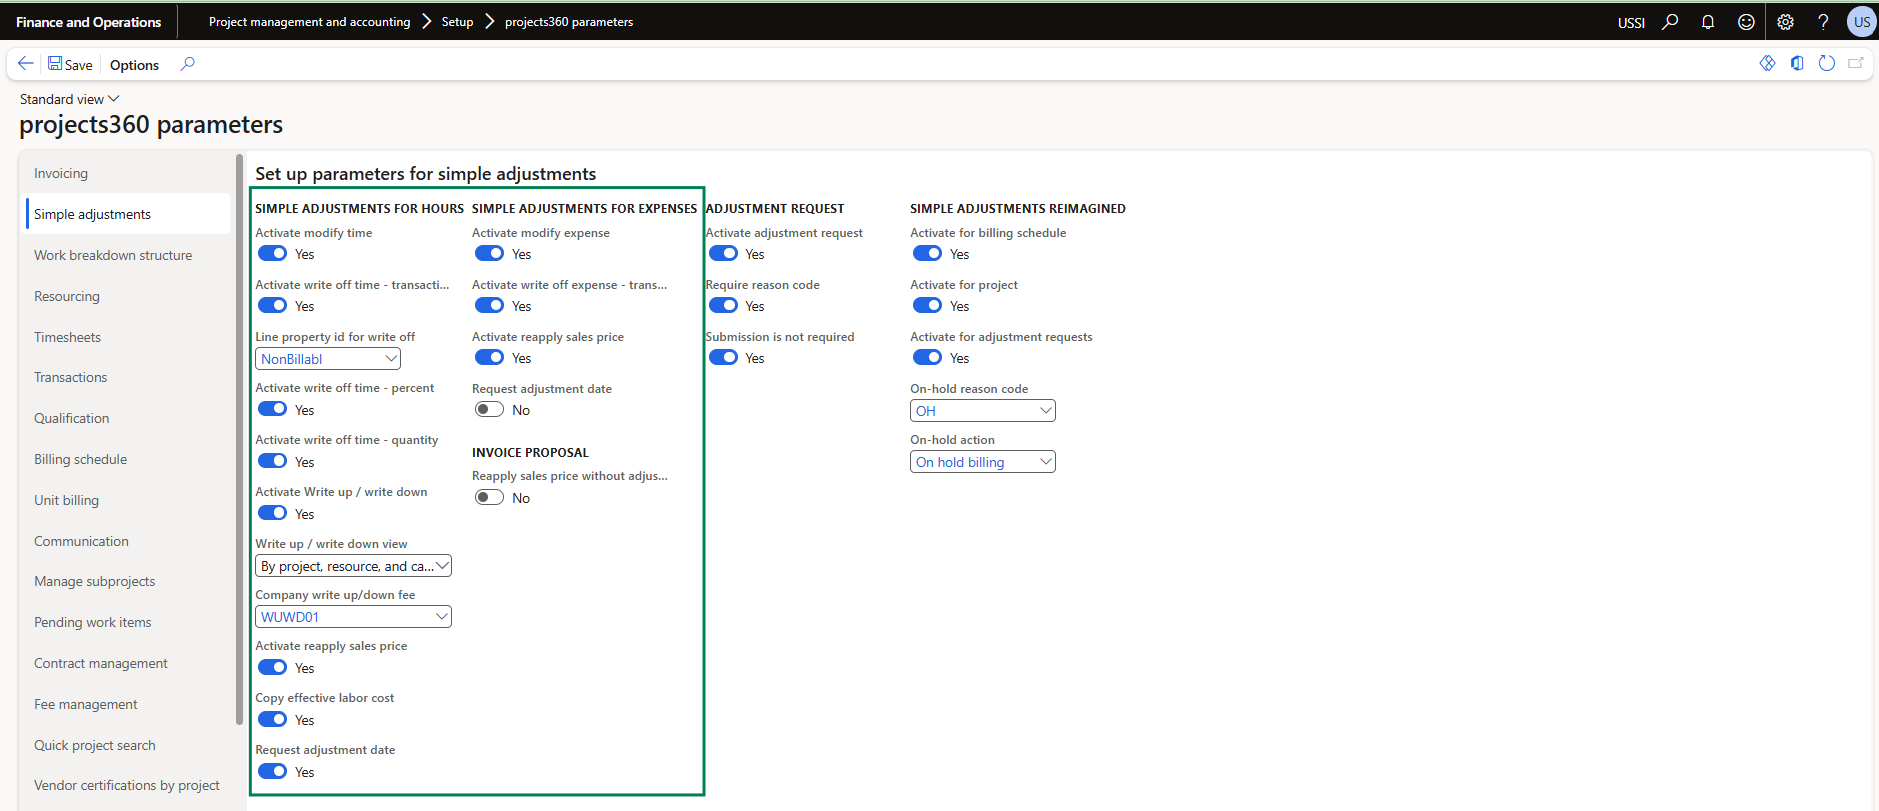Click the back arrow navigation icon
The width and height of the screenshot is (1879, 811).
(26, 64)
